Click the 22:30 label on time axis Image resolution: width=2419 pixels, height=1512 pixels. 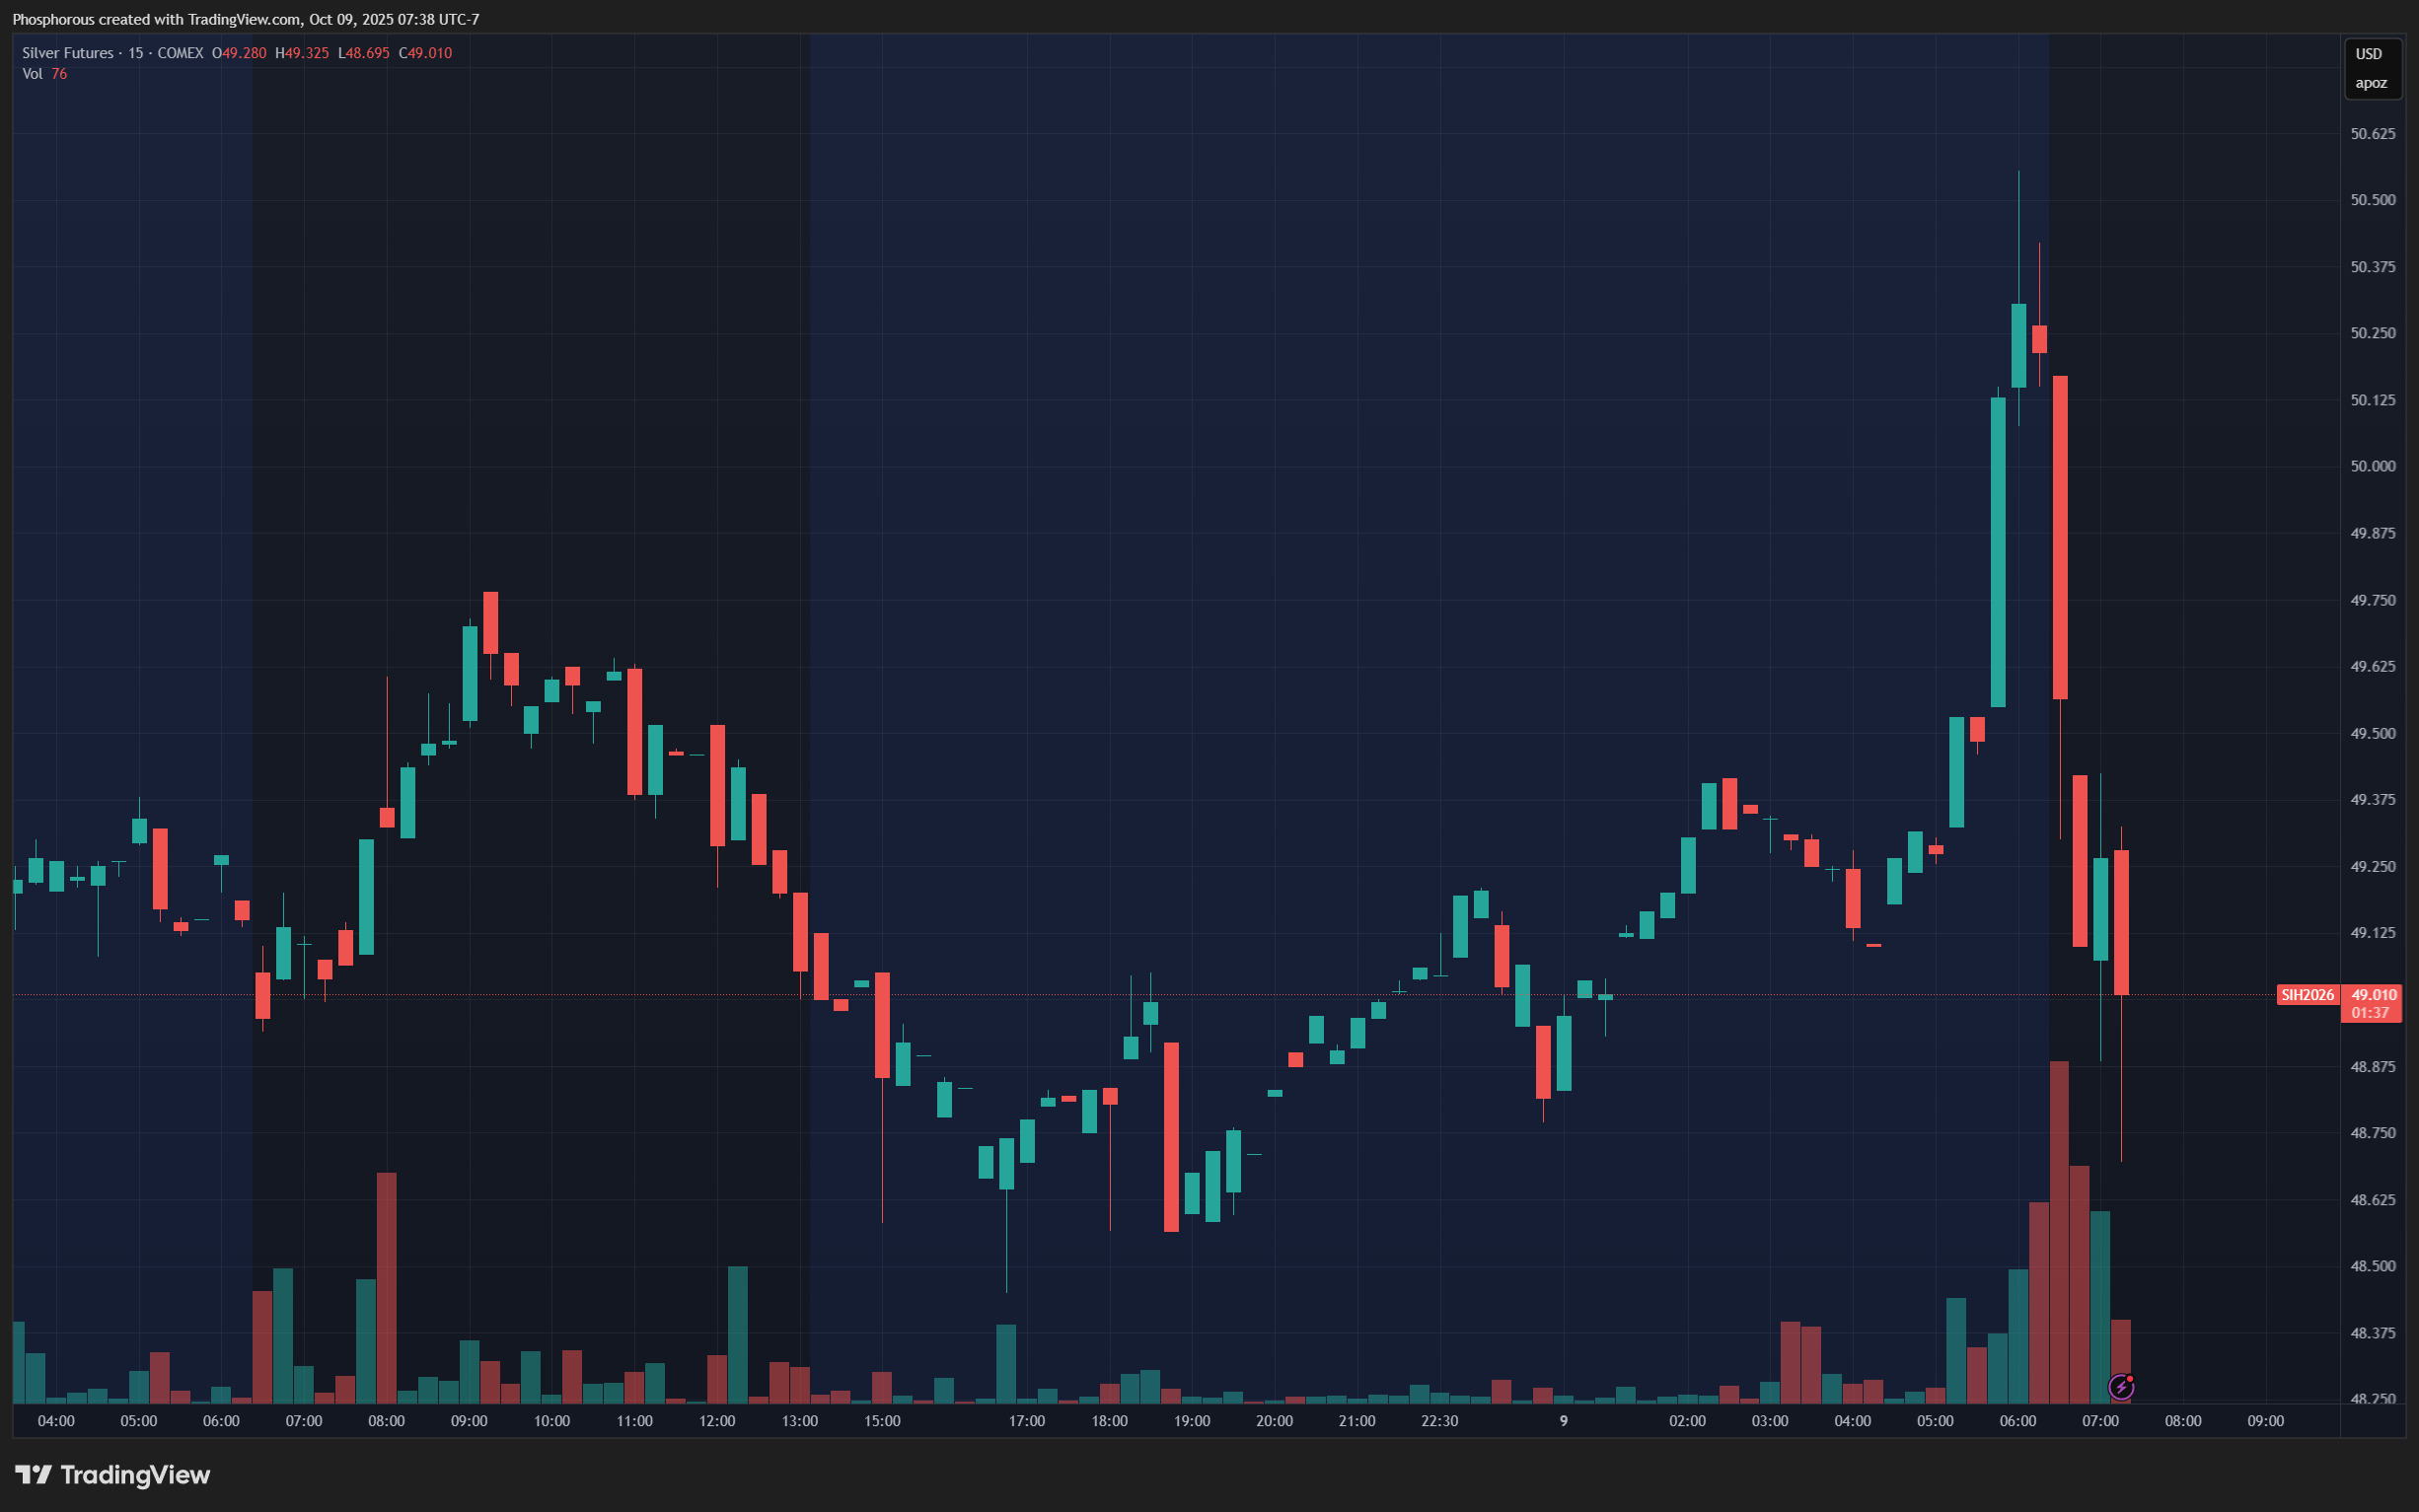[x=1439, y=1421]
